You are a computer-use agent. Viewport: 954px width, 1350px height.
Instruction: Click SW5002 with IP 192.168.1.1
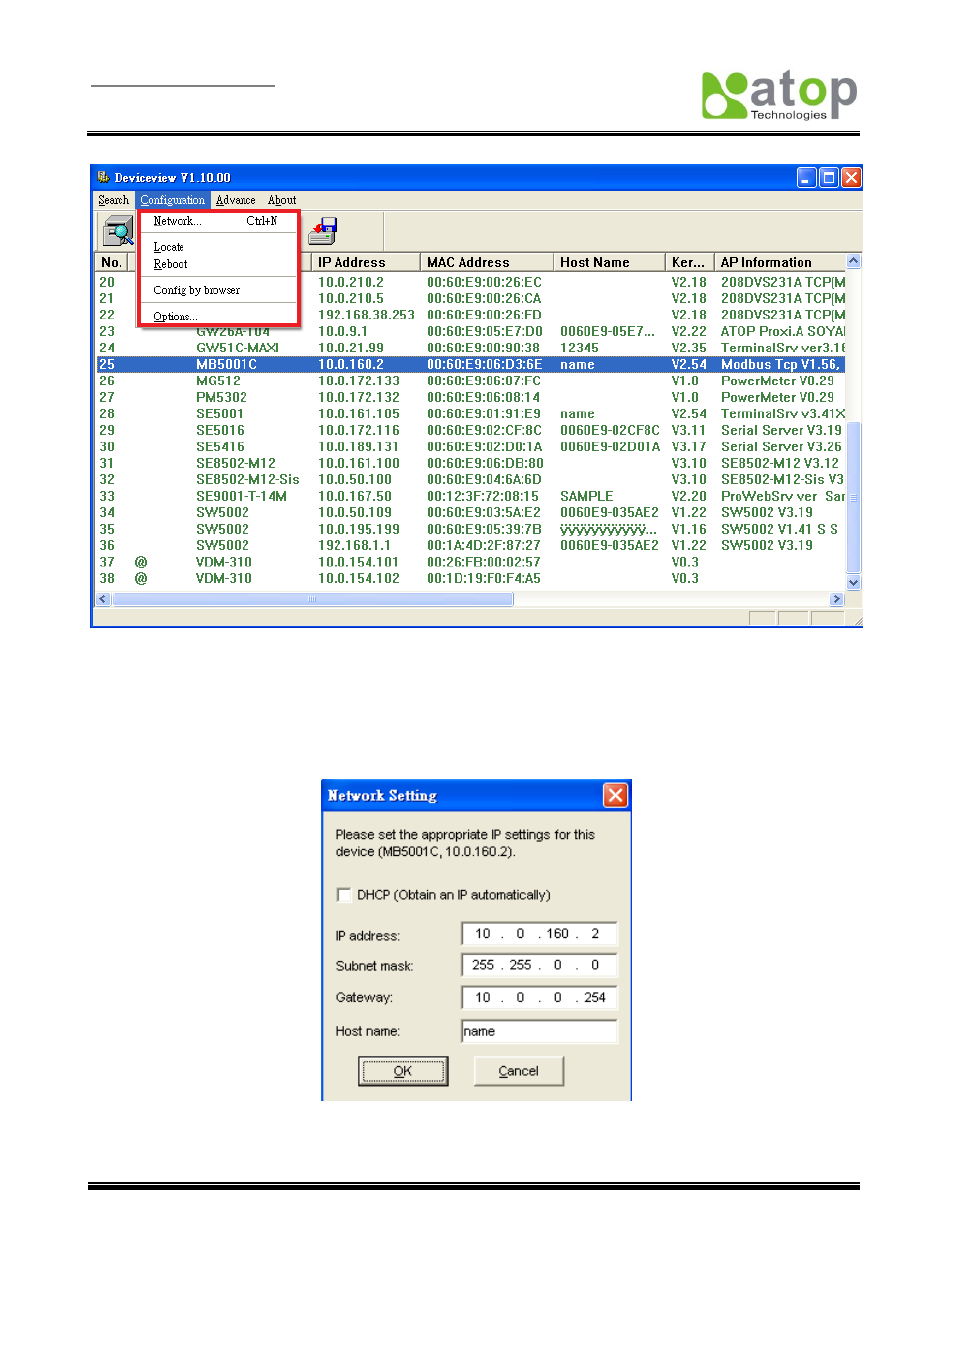click(222, 545)
